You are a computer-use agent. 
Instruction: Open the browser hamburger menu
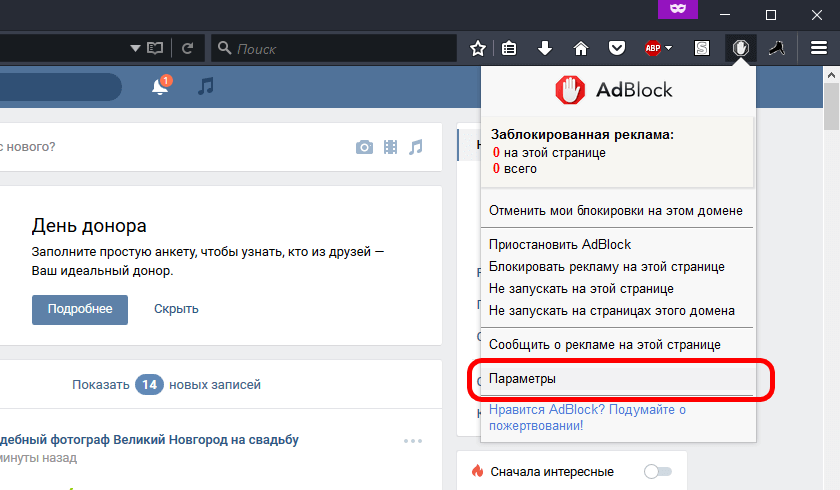[x=819, y=48]
